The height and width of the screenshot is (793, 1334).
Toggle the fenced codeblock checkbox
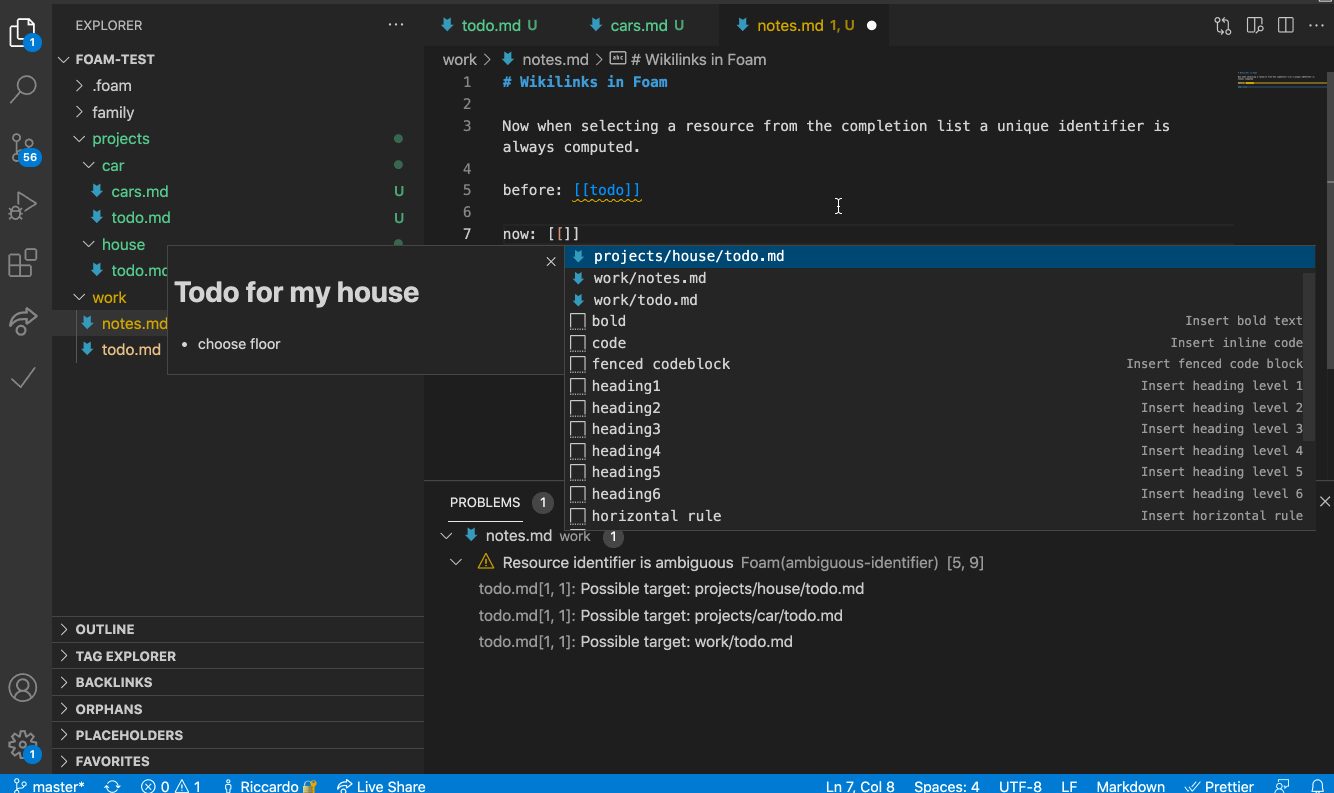coord(577,364)
